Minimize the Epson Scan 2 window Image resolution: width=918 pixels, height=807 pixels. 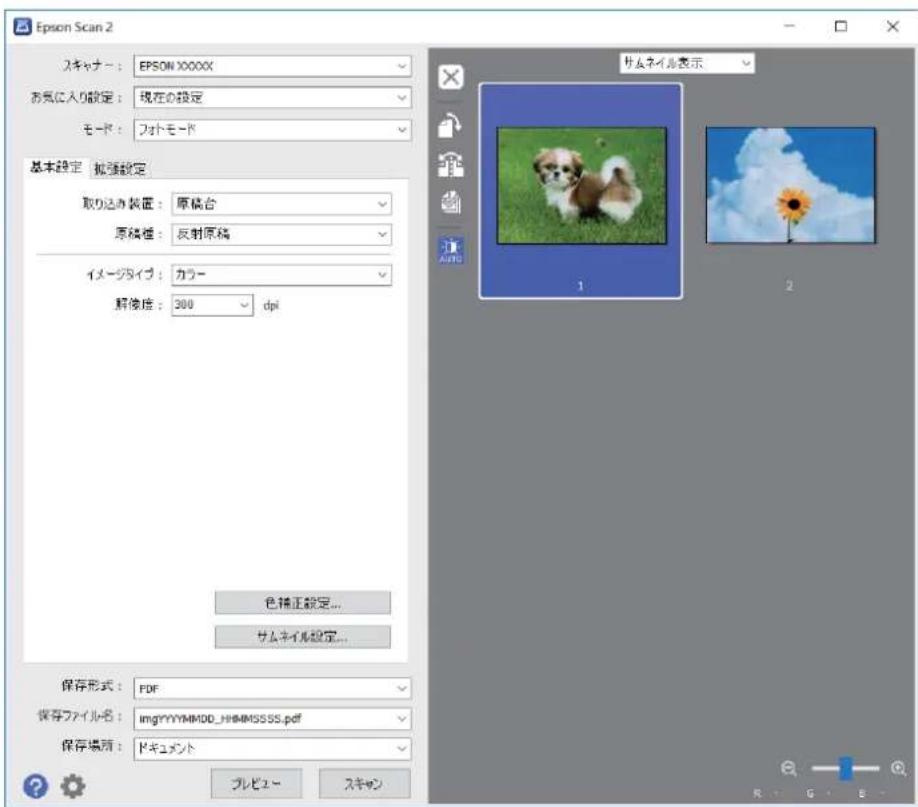pyautogui.click(x=789, y=26)
